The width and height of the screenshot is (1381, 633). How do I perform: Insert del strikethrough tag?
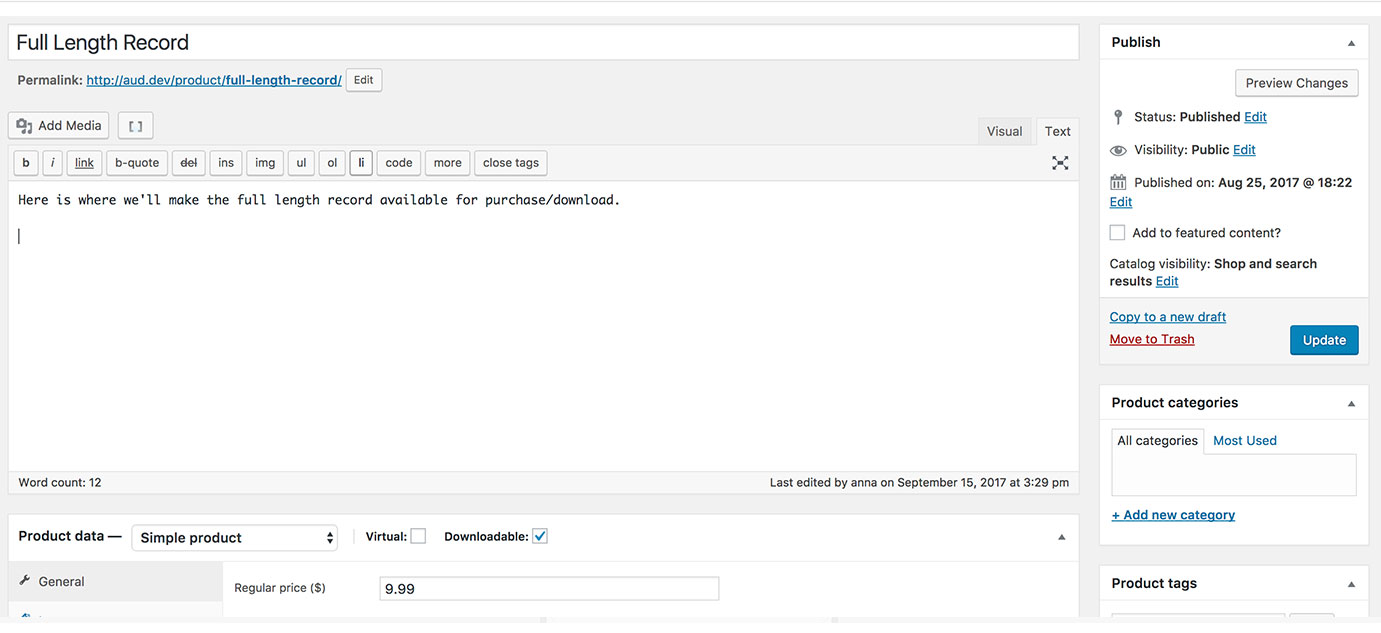point(189,163)
